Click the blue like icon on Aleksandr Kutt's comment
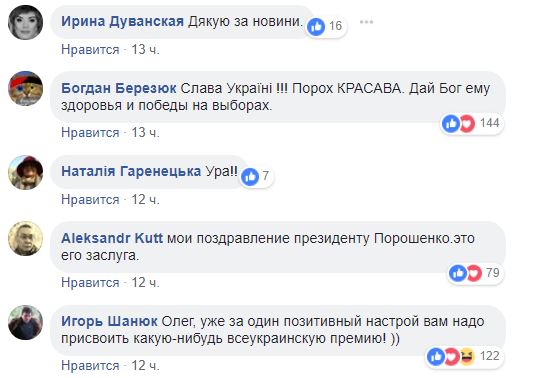Screen dimensions: 544x378 tap(458, 273)
